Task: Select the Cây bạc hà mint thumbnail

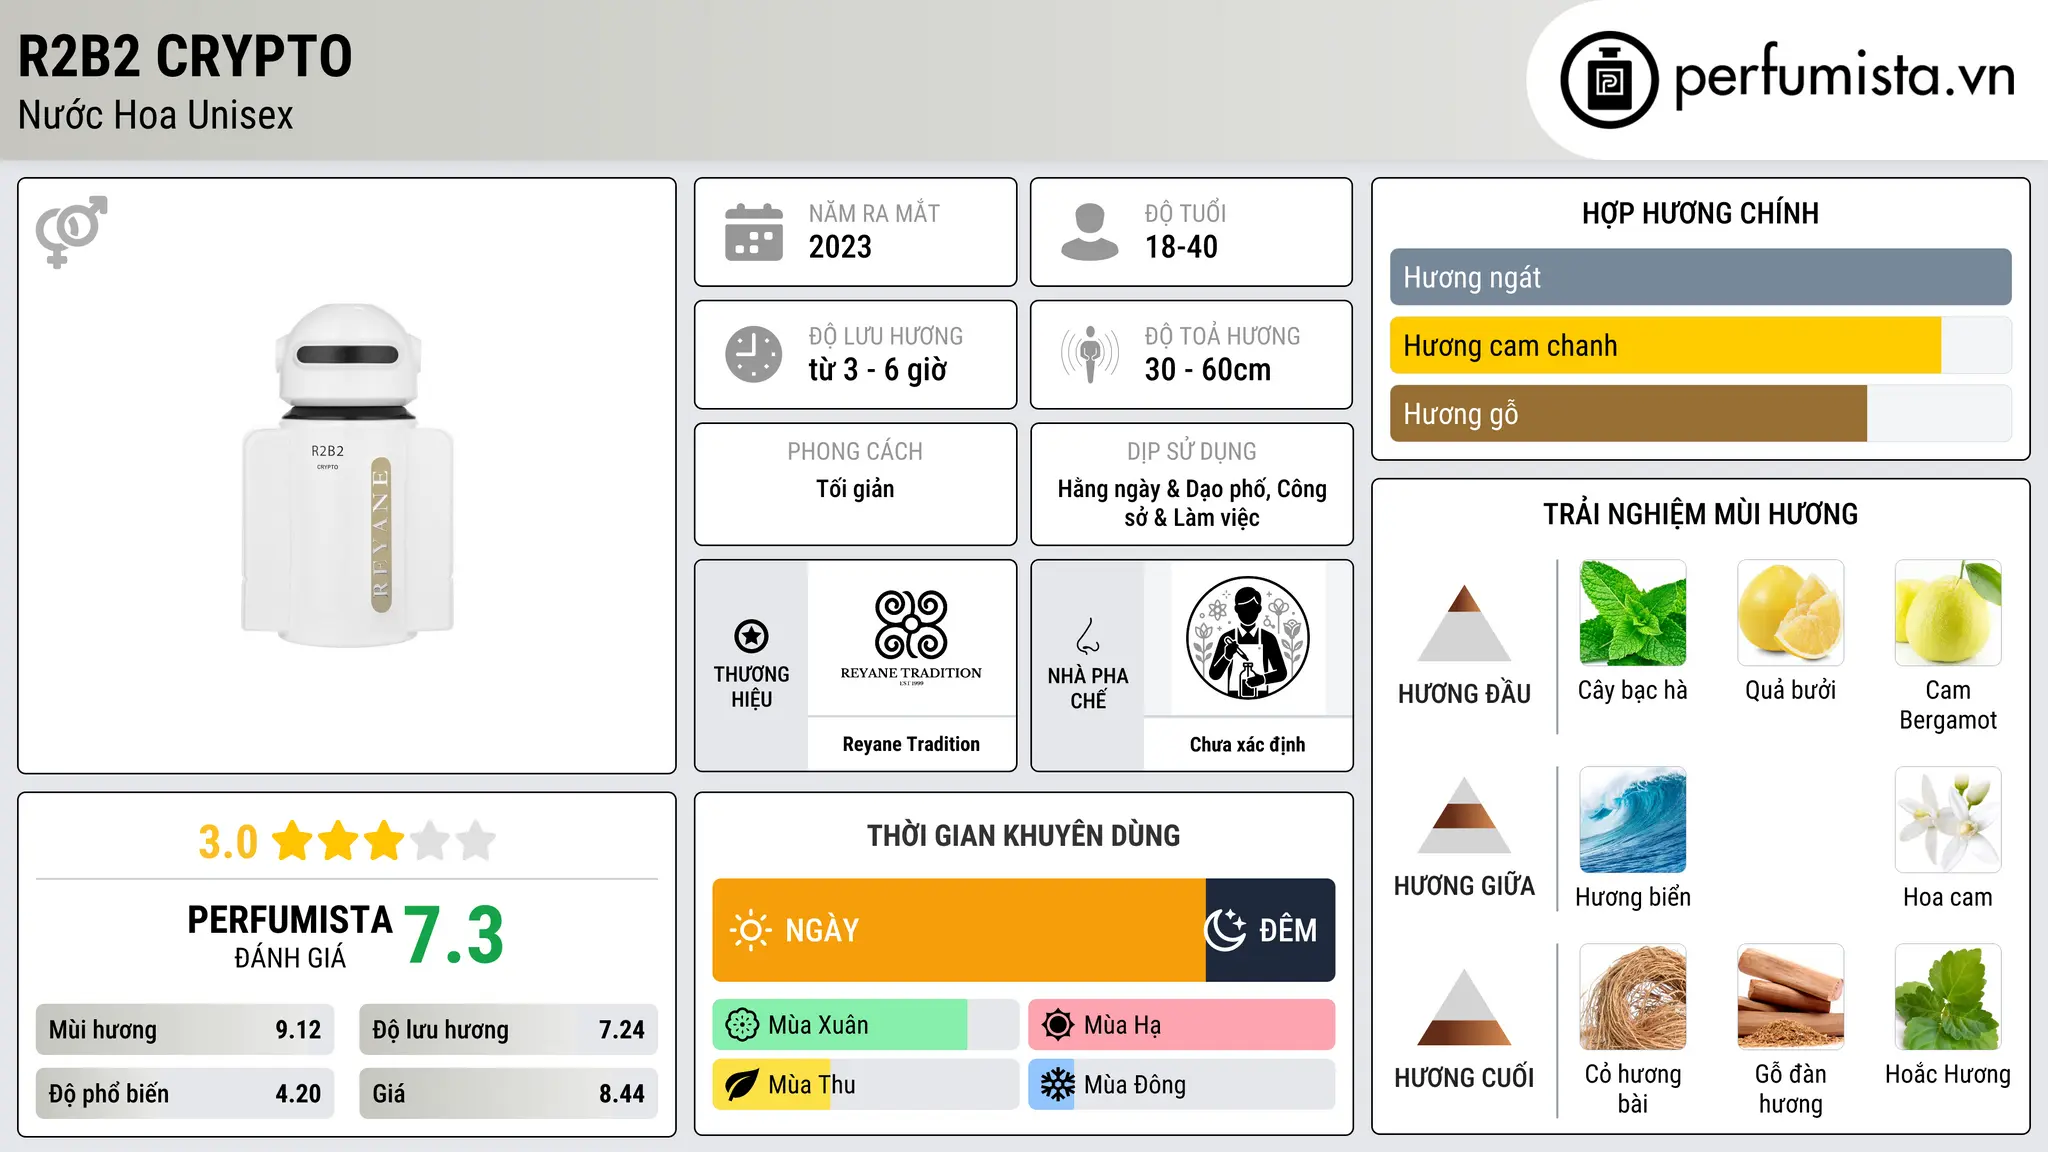Action: (1632, 612)
